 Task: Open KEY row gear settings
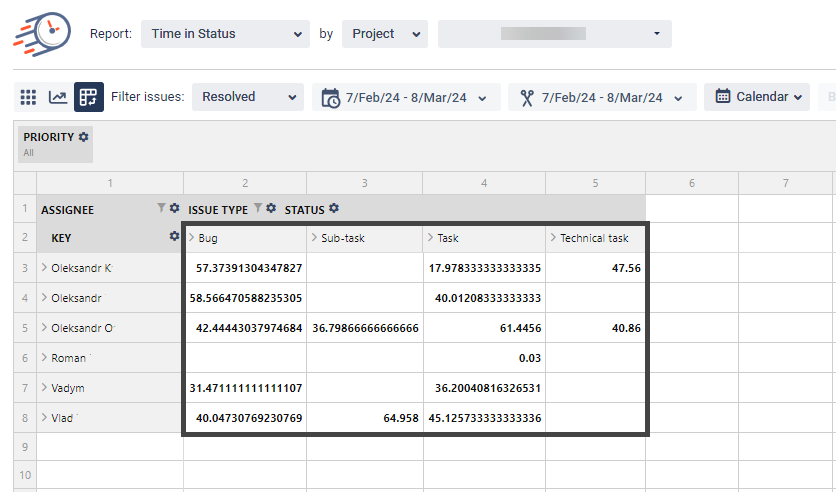pos(174,238)
